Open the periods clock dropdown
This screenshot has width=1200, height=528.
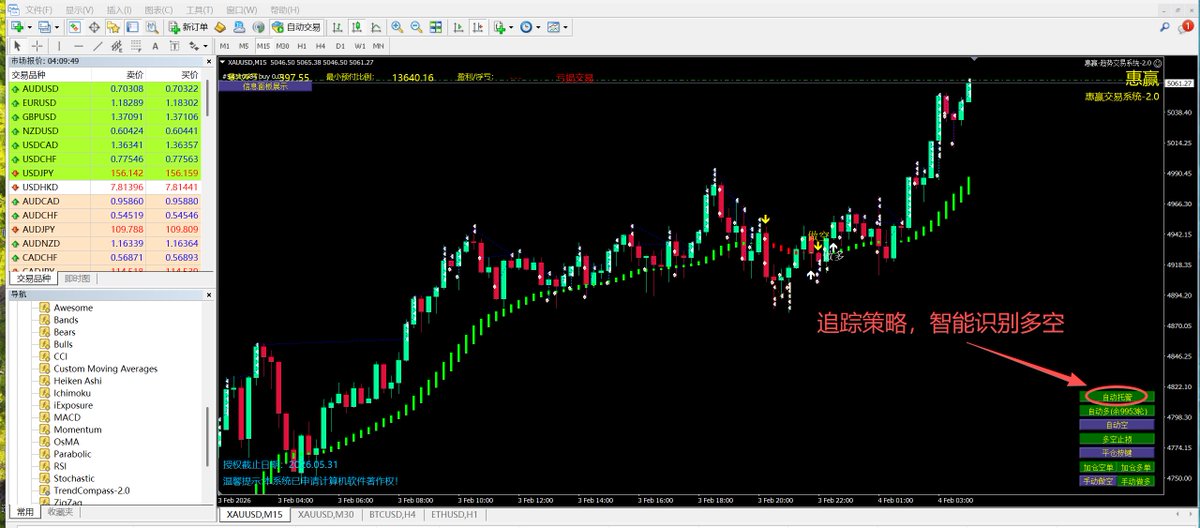pyautogui.click(x=530, y=27)
